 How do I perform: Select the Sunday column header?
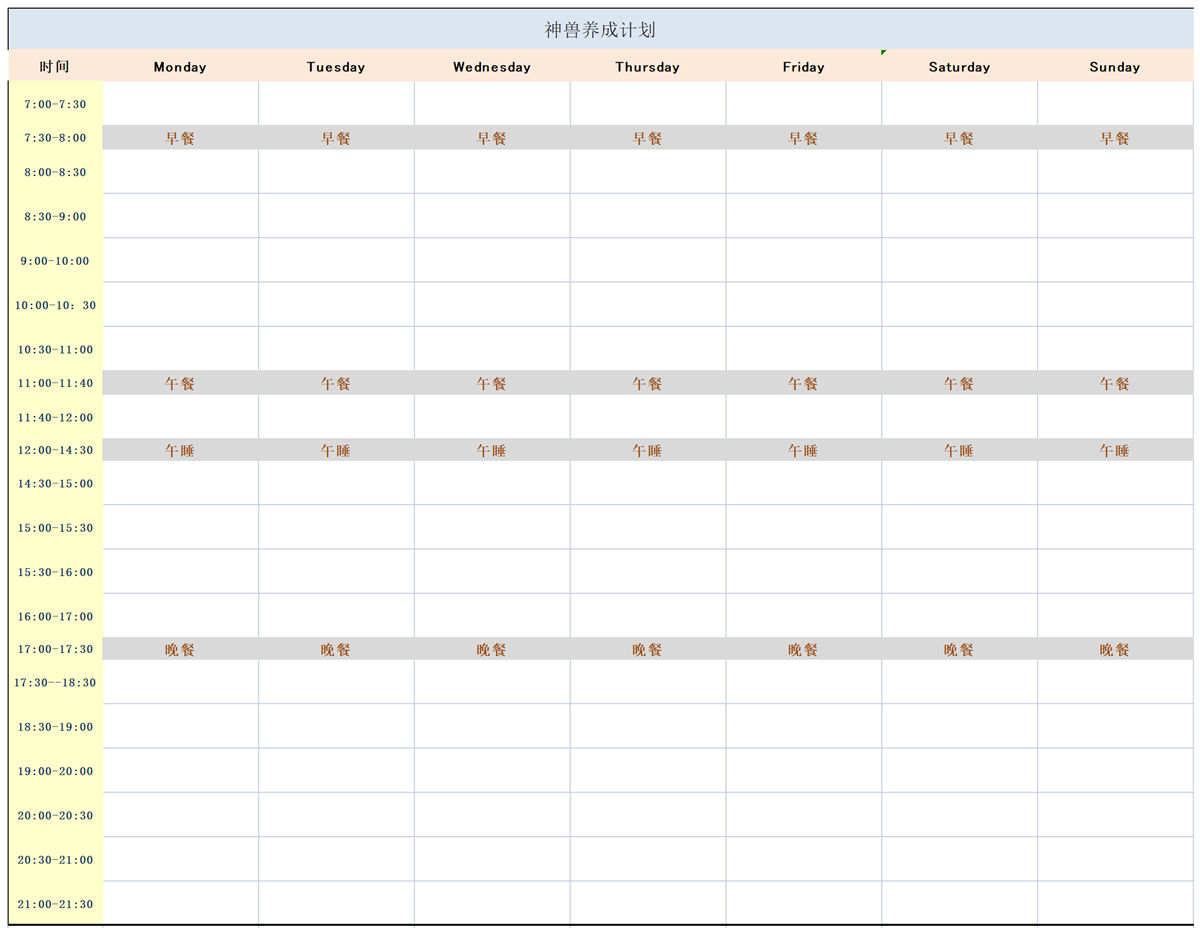coord(1115,67)
